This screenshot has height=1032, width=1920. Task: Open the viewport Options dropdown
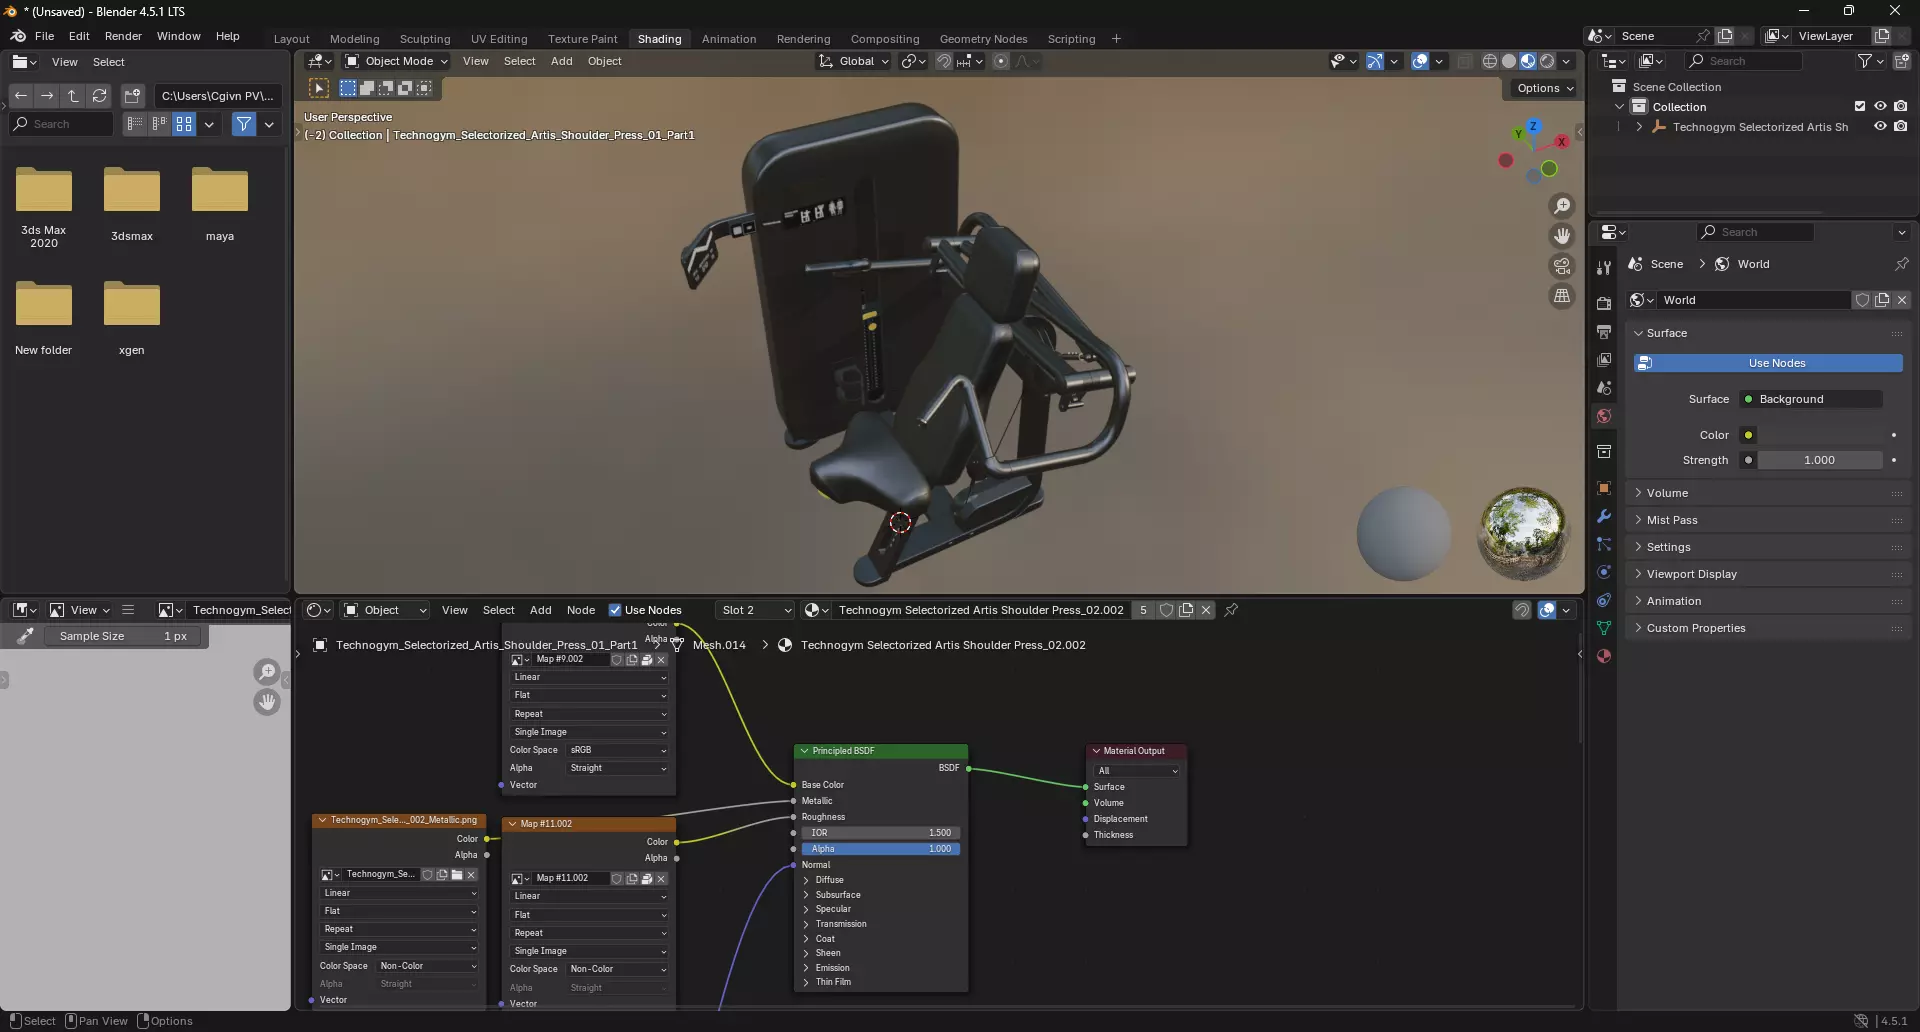click(1544, 88)
